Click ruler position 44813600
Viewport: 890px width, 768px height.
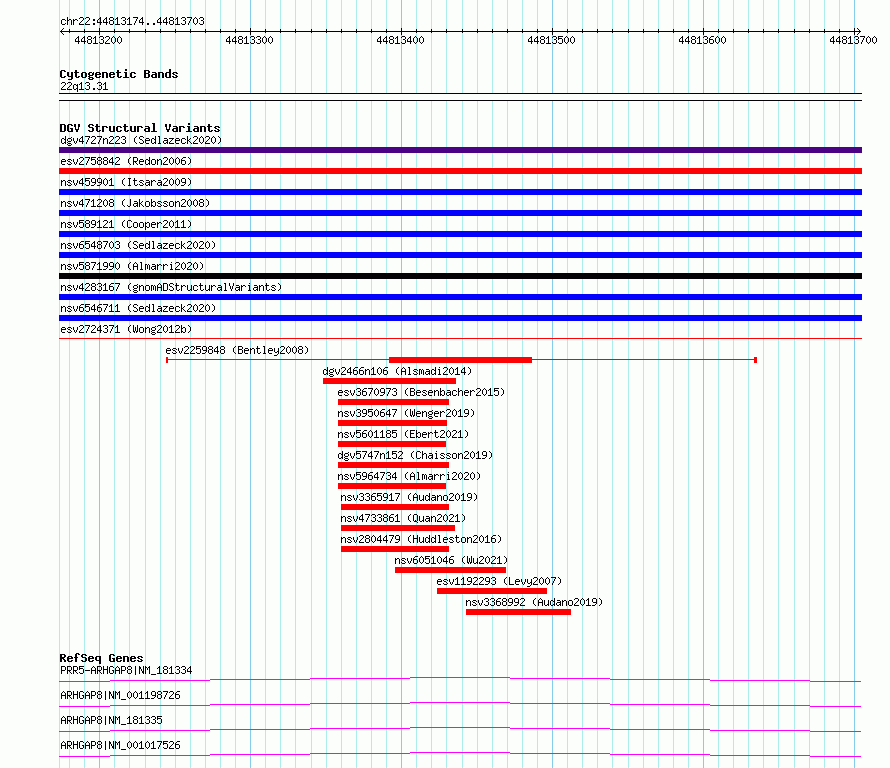702,40
